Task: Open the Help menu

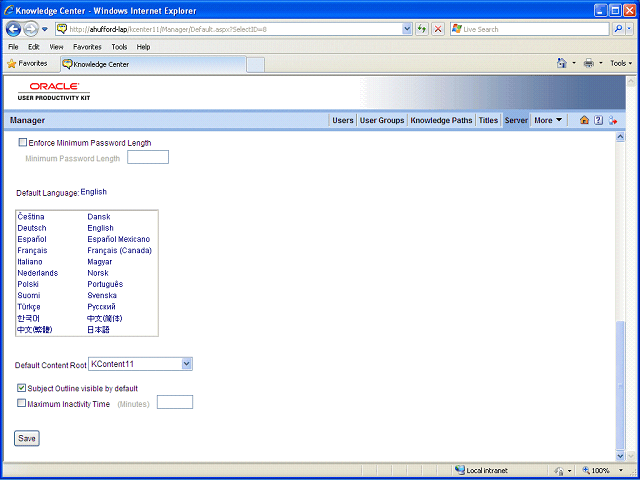Action: click(x=143, y=47)
